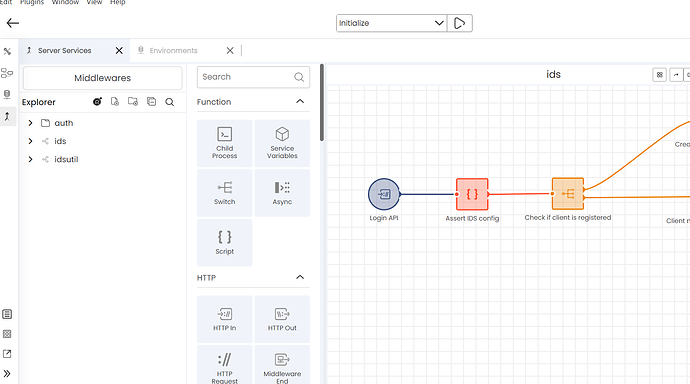The width and height of the screenshot is (690, 384).
Task: Click the external link sidebar icon
Action: point(7,354)
